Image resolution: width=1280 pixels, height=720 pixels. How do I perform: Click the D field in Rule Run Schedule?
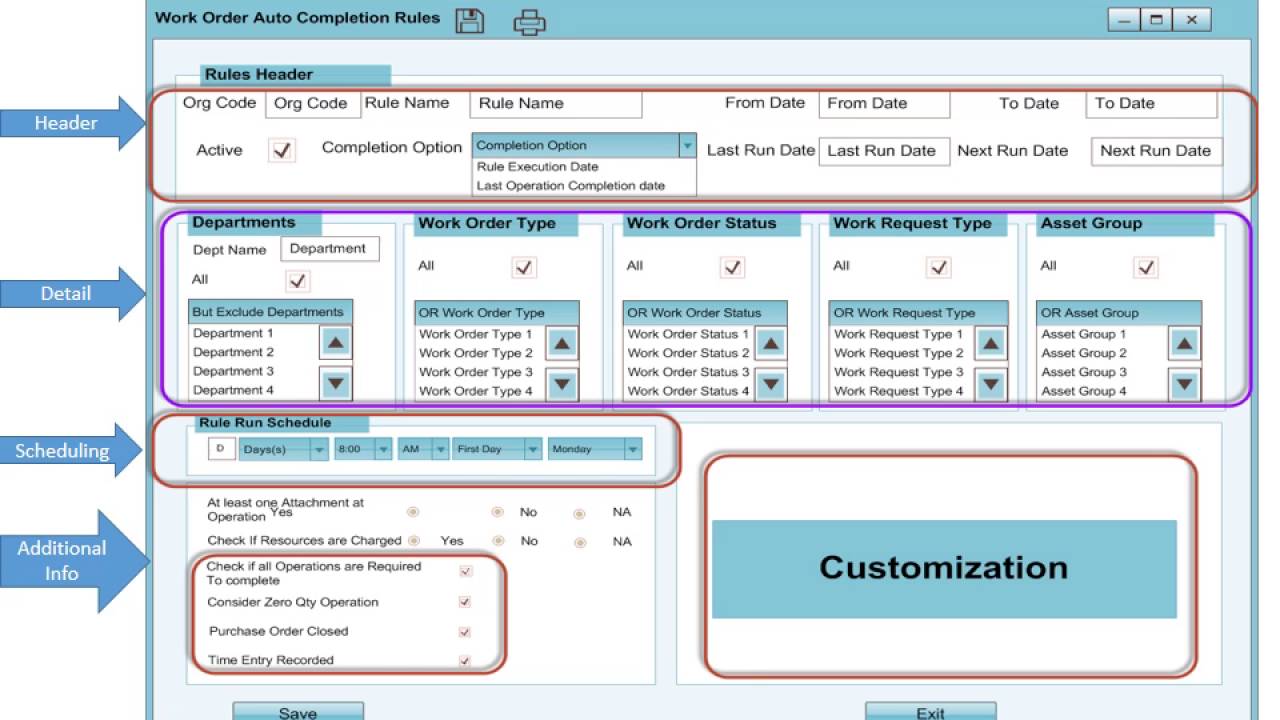point(221,449)
